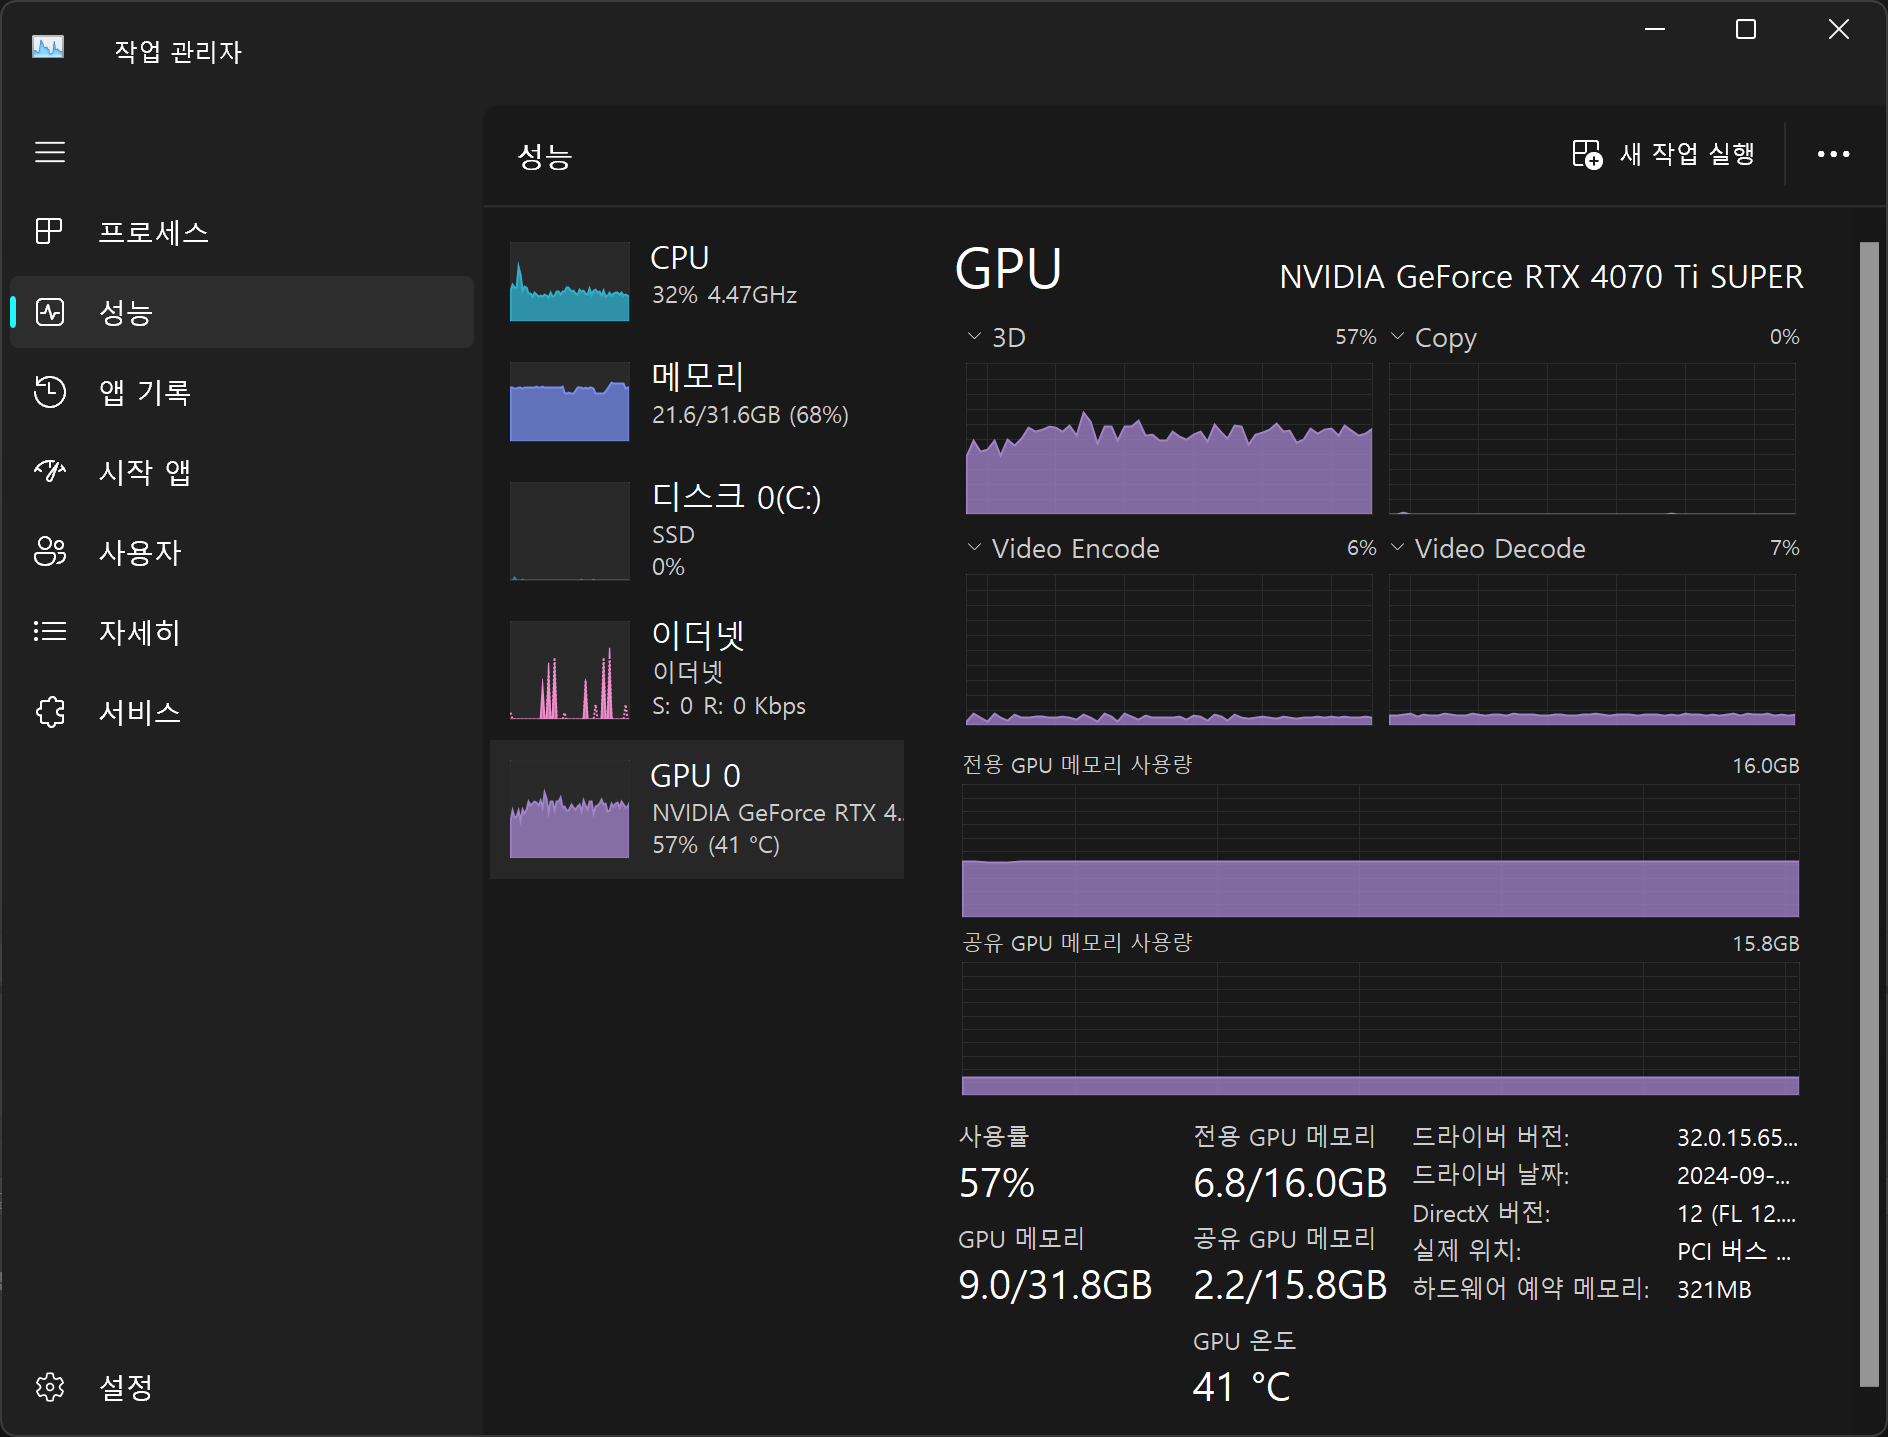Click the three-dot more options icon
1888x1437 pixels.
tap(1833, 154)
